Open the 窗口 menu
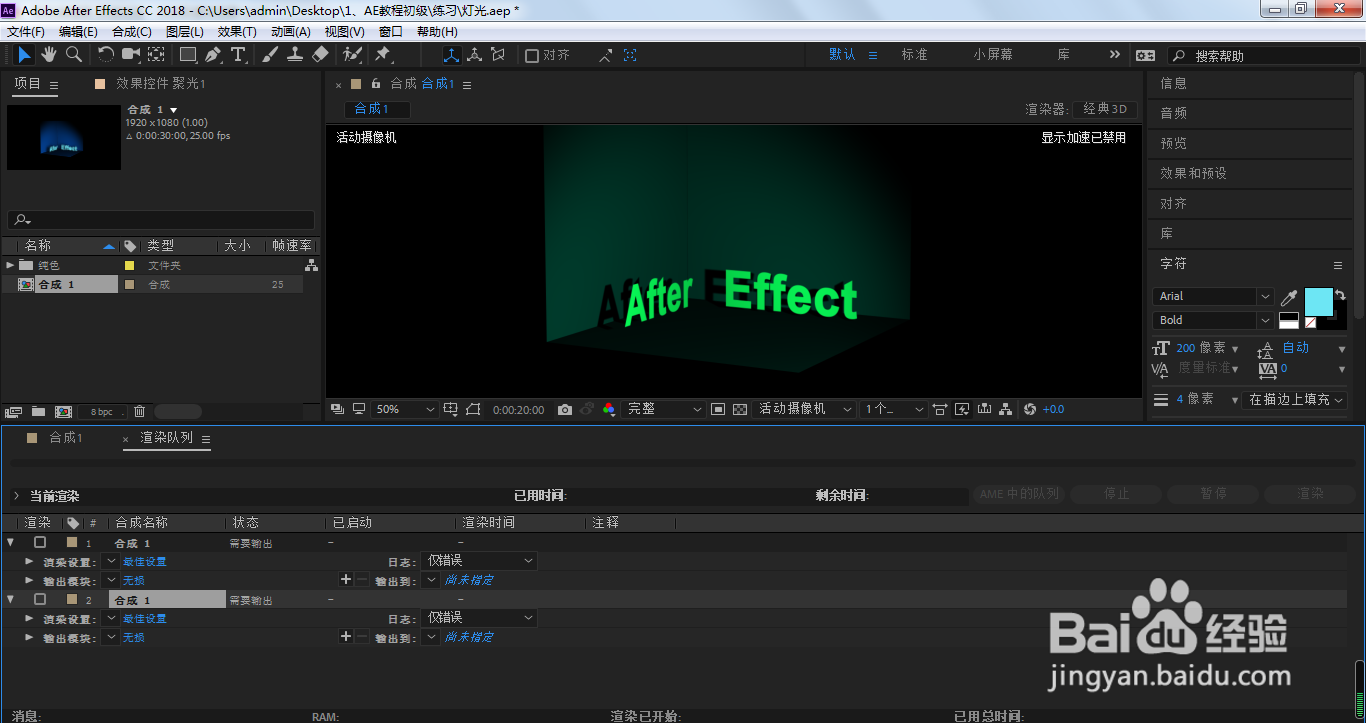This screenshot has height=723, width=1366. click(391, 32)
